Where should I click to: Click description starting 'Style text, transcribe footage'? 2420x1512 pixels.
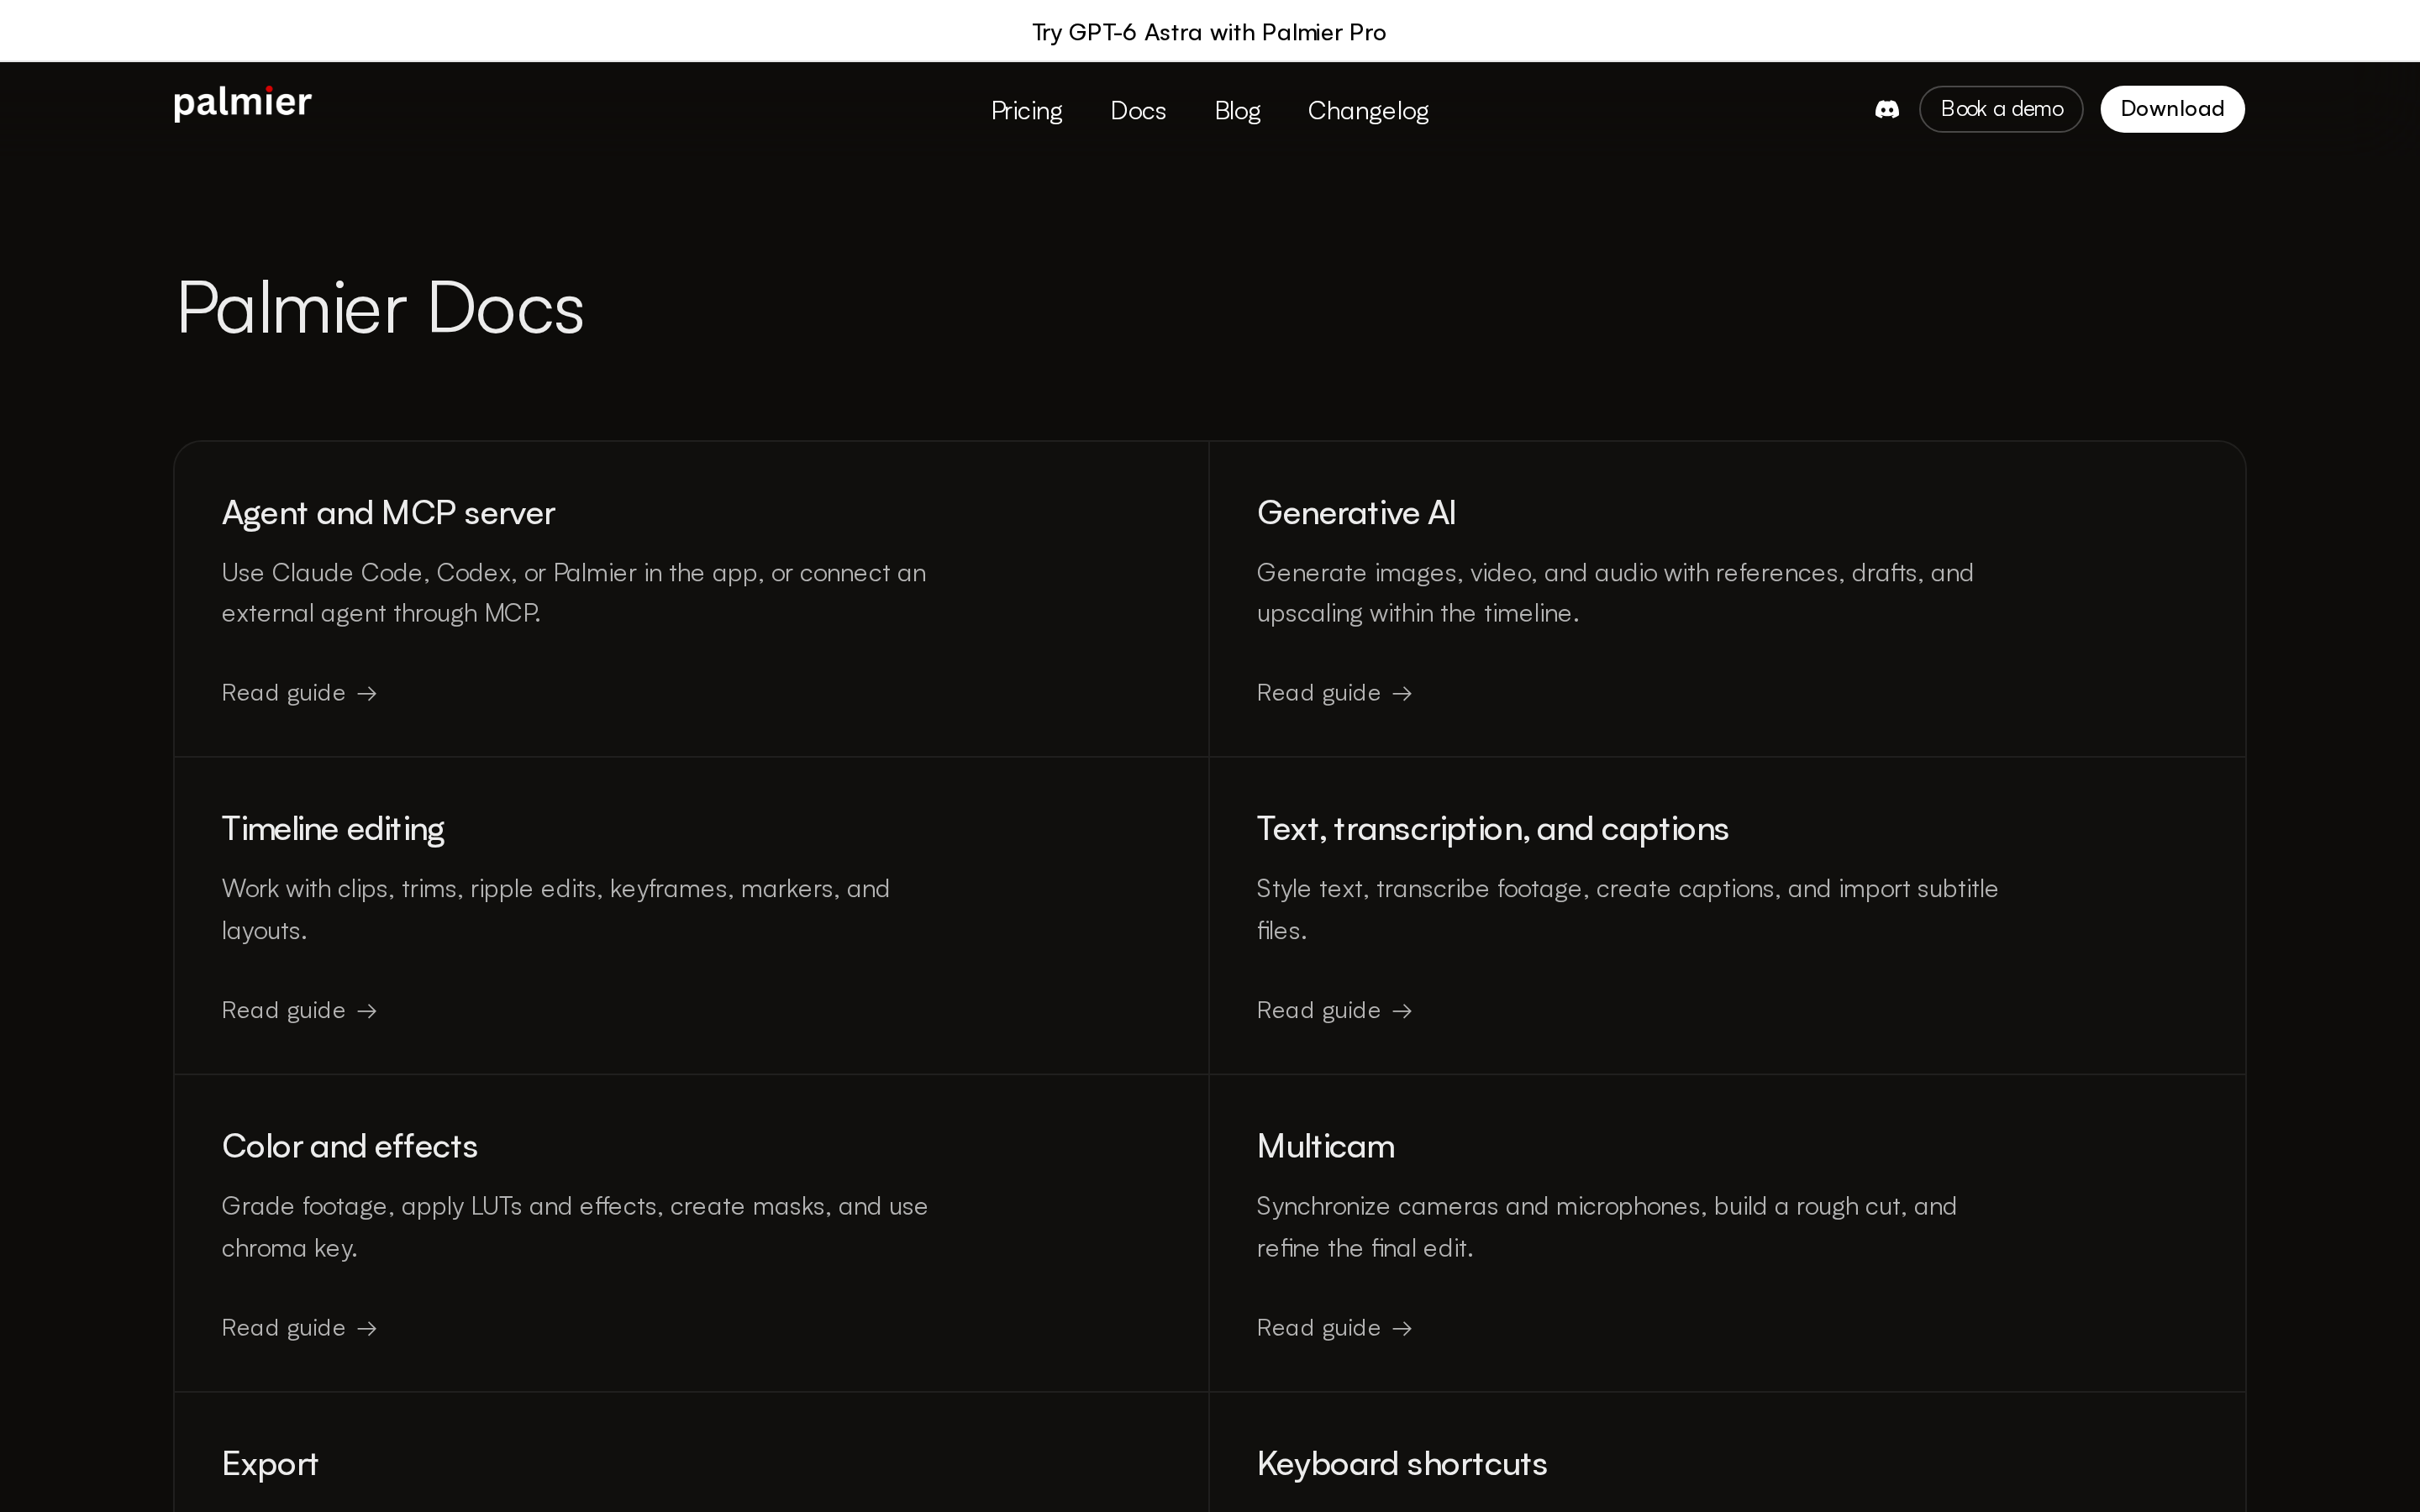(x=1627, y=910)
